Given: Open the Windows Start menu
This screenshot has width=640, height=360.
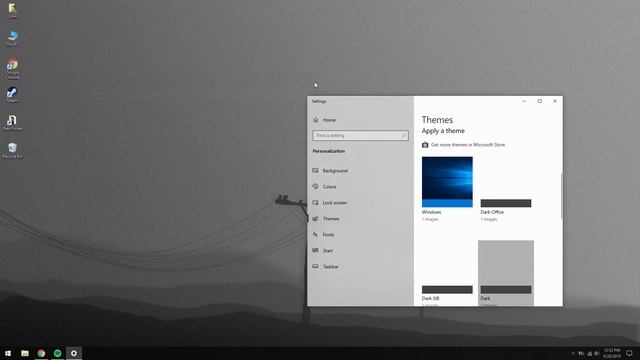Looking at the screenshot, I should point(8,353).
